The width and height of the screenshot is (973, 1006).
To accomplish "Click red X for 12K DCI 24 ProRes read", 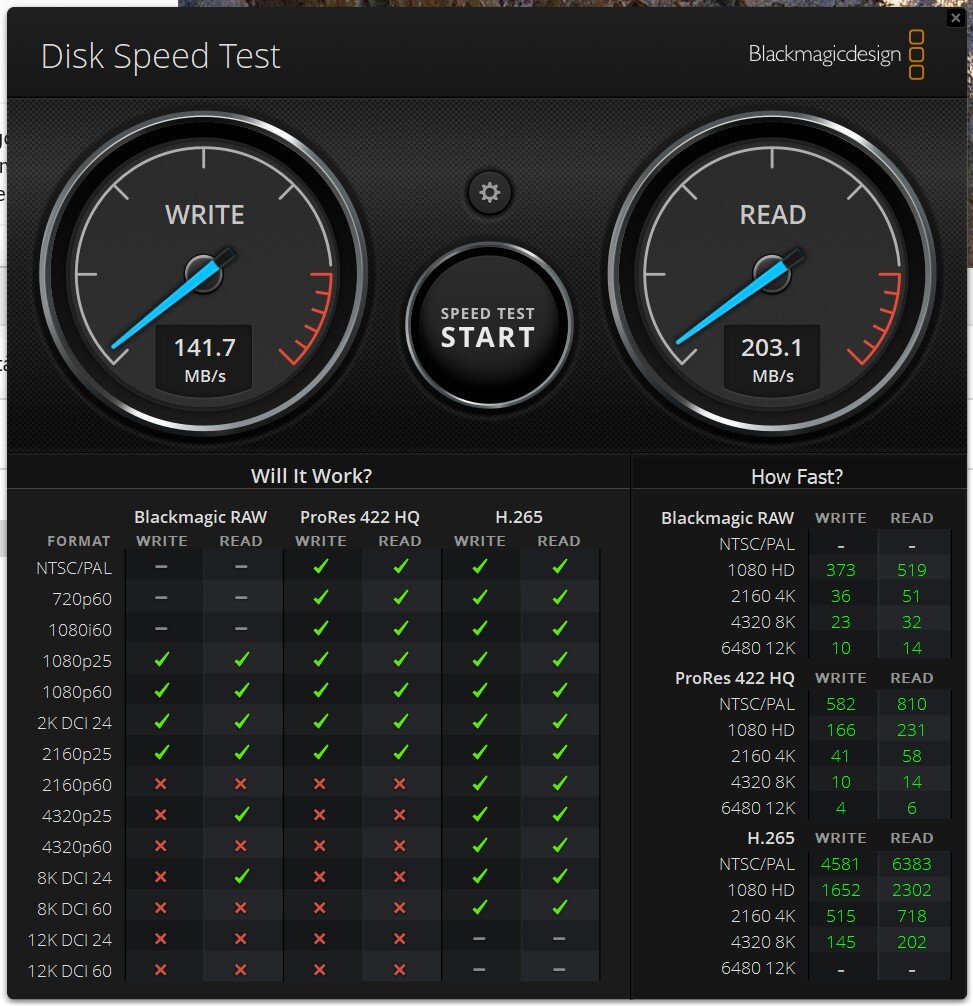I will coord(400,939).
